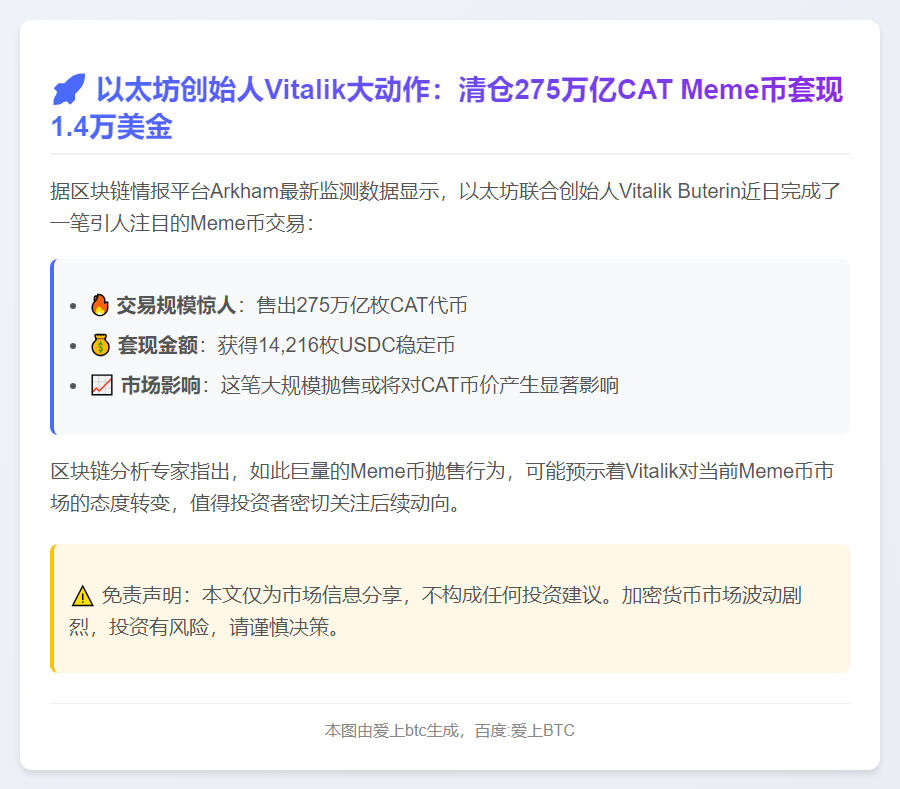900x789 pixels.
Task: Click the bold label 交易规模惊人
Action: [x=176, y=305]
